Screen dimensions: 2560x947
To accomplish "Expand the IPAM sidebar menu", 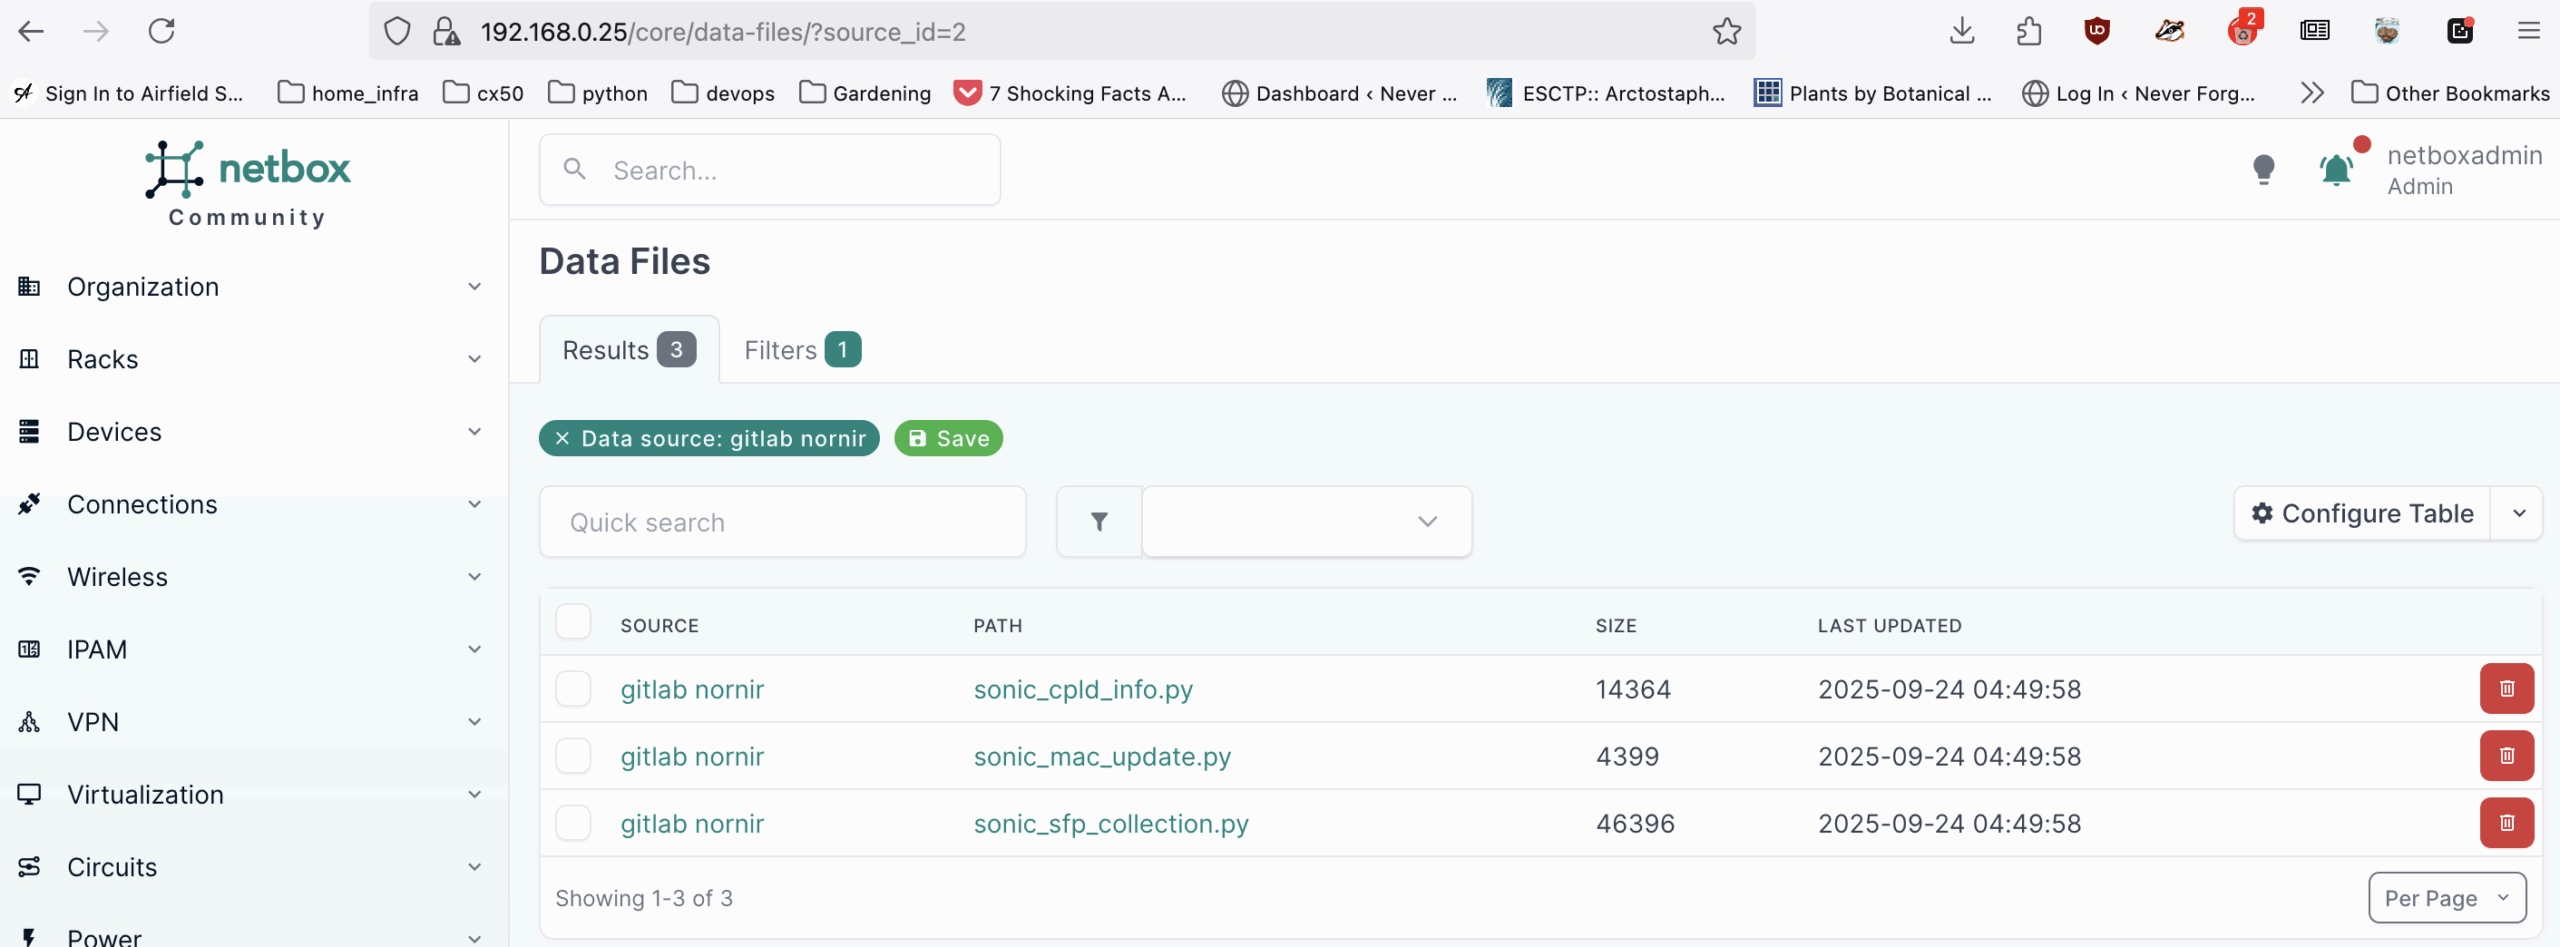I will [250, 650].
